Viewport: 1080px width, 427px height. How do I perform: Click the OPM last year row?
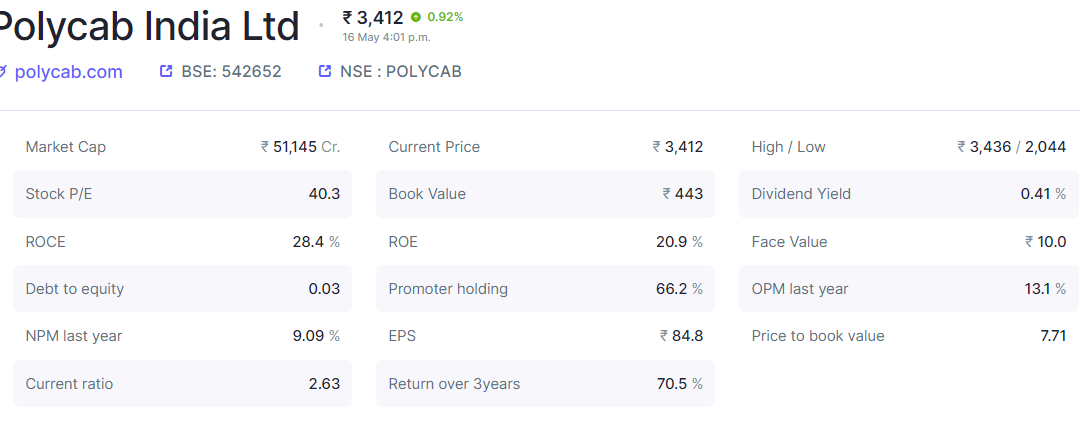tap(909, 289)
